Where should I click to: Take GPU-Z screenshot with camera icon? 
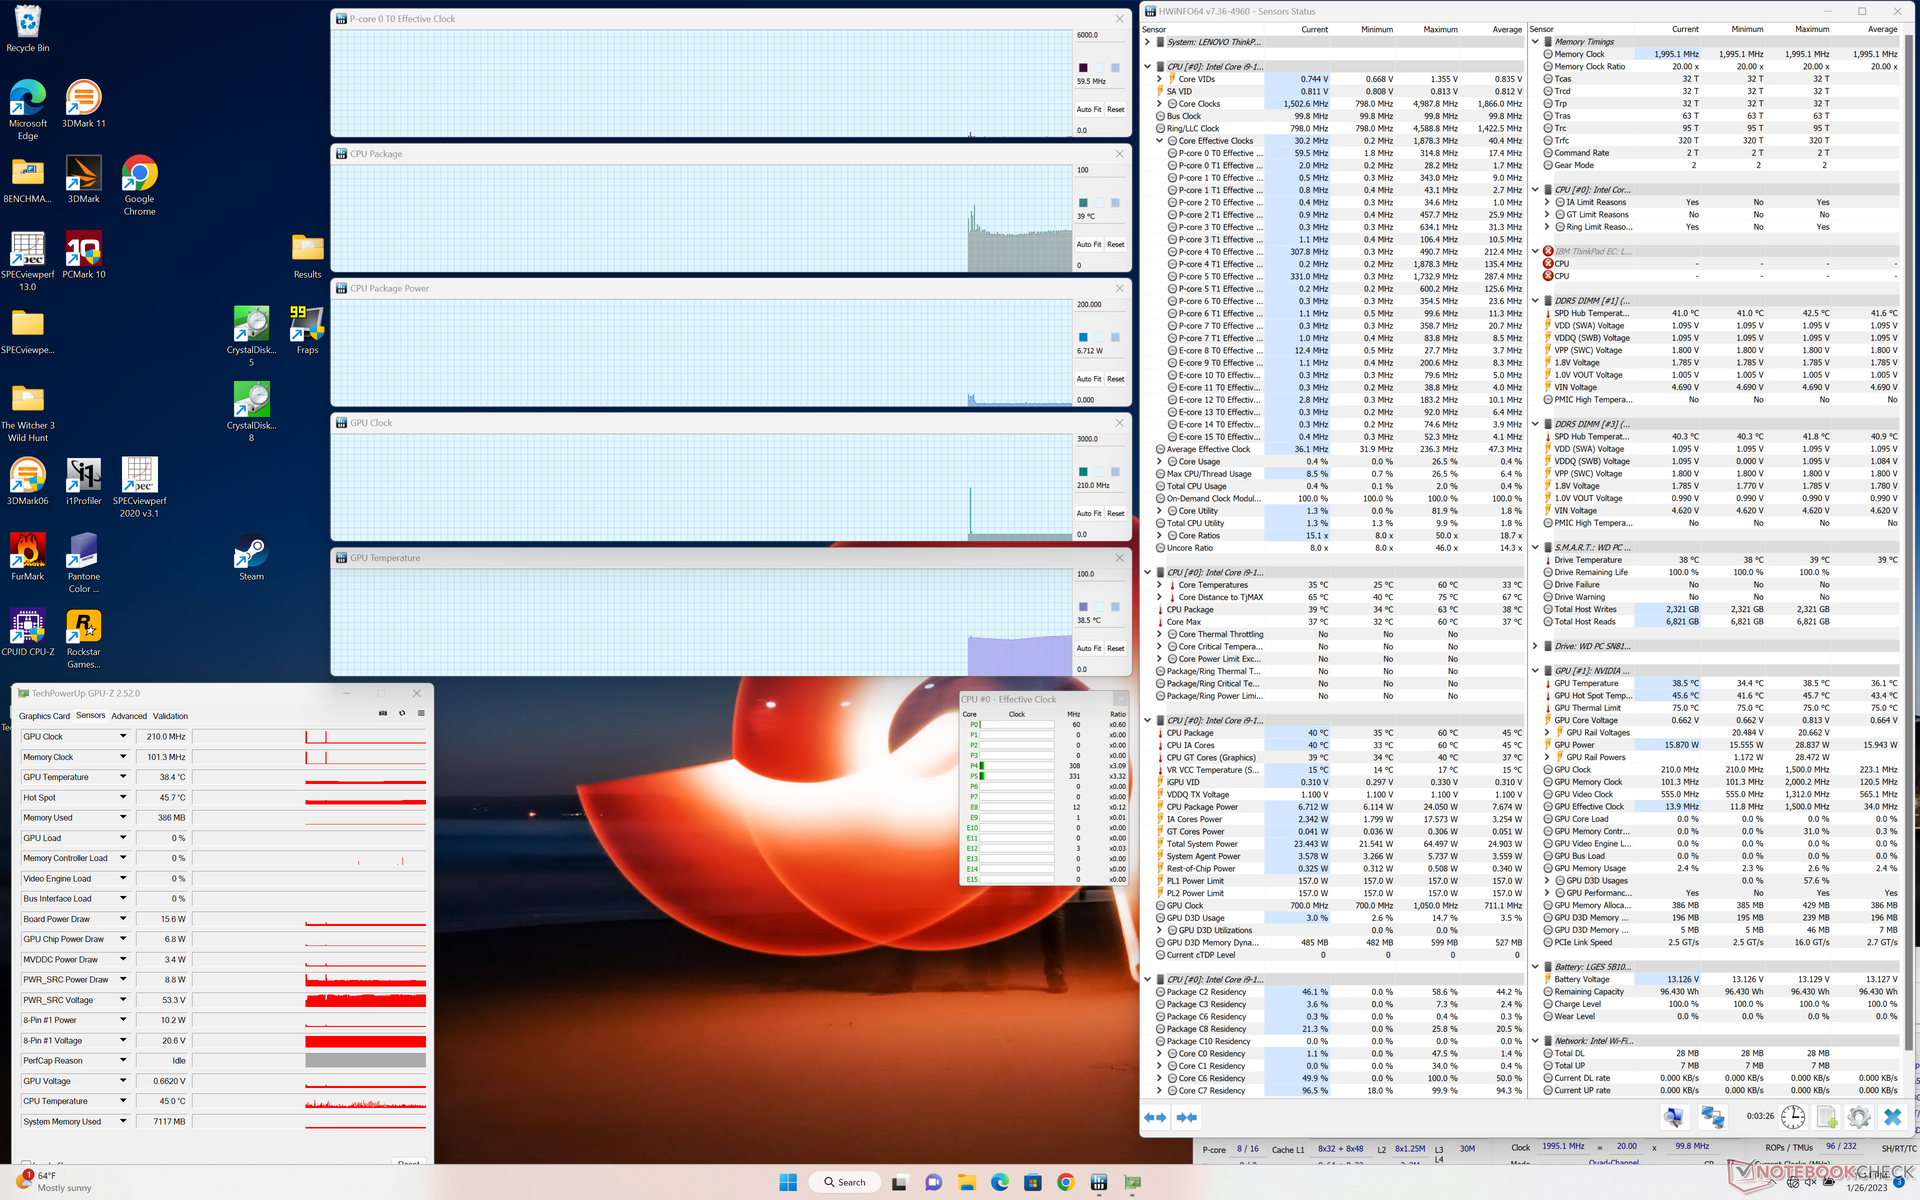coord(383,714)
